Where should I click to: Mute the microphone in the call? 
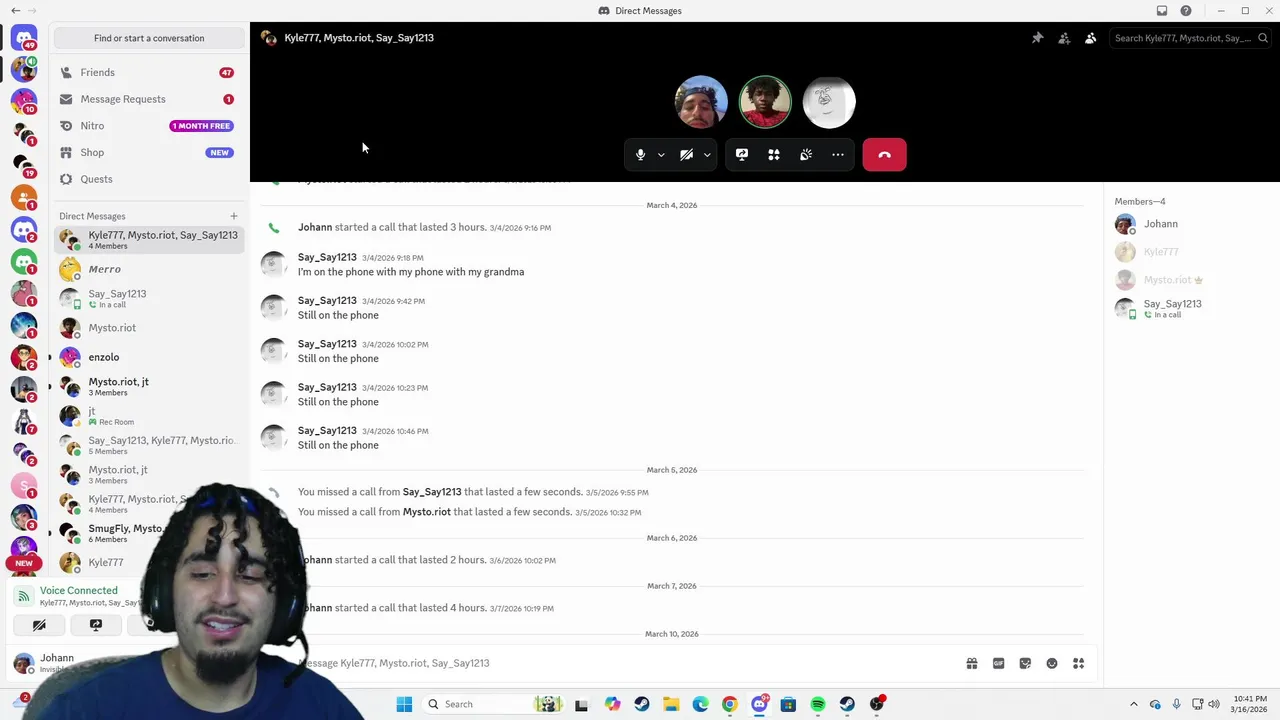pos(640,155)
